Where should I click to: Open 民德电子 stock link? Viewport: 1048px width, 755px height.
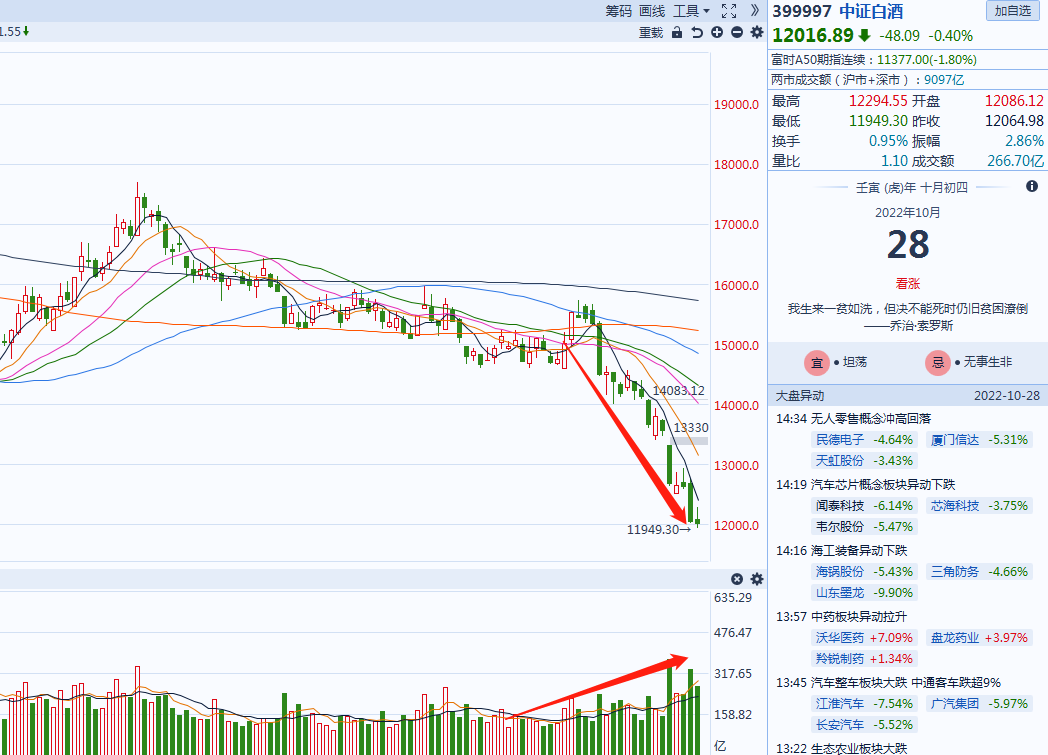(x=840, y=439)
